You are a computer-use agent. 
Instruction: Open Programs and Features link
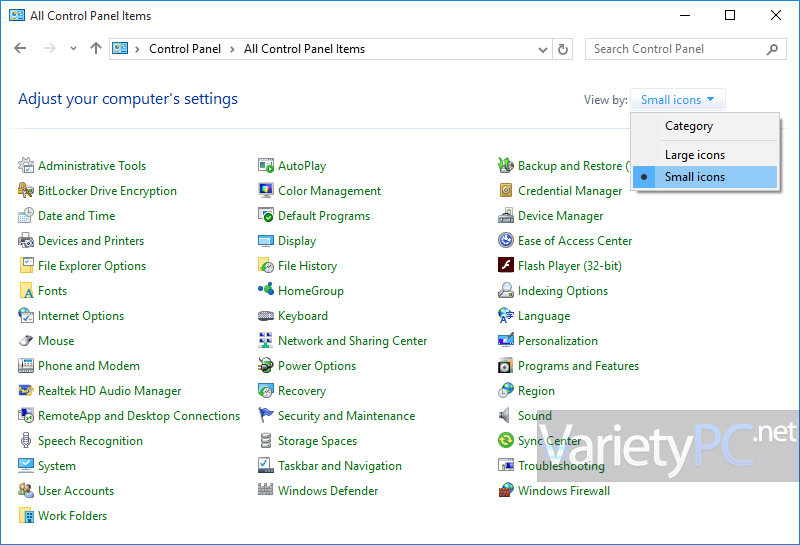578,365
